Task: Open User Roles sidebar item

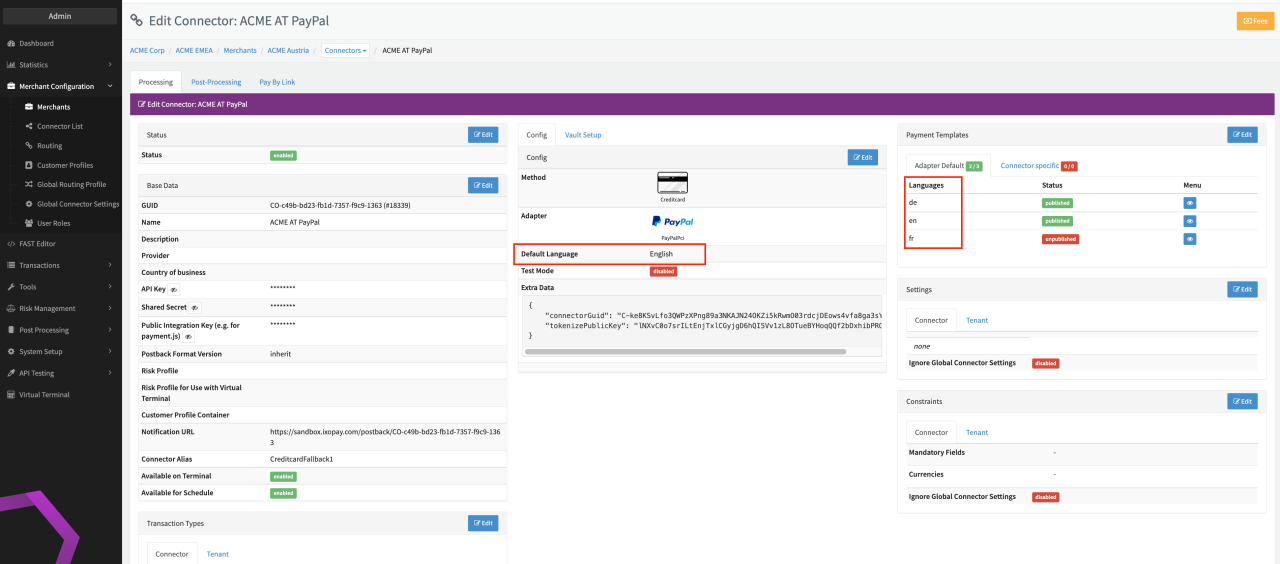Action: point(53,223)
